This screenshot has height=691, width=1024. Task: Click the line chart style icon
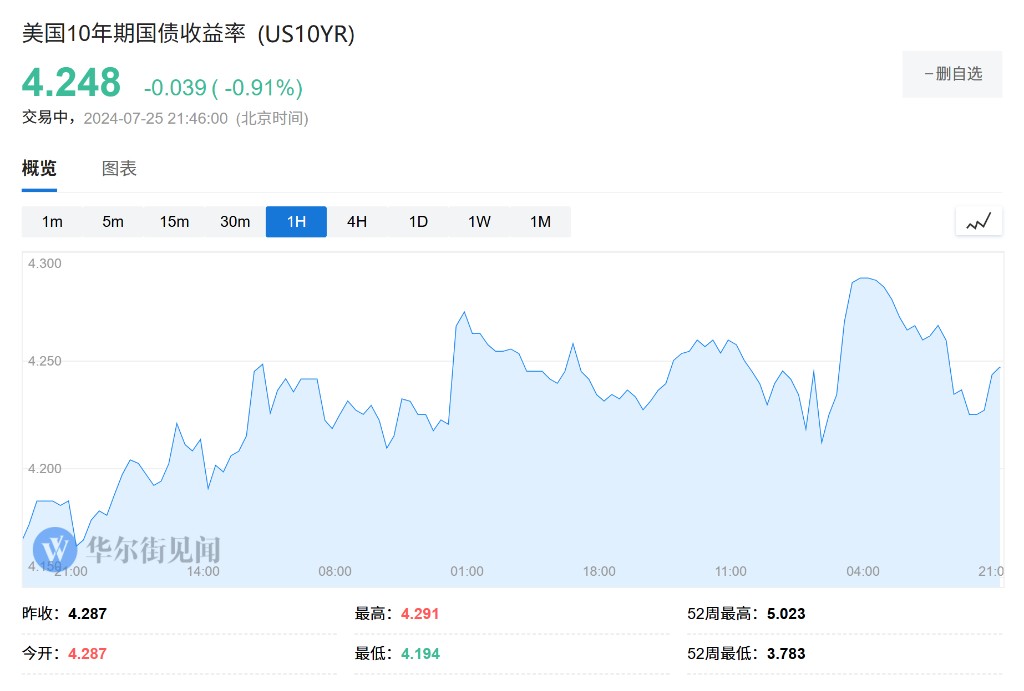[x=978, y=222]
